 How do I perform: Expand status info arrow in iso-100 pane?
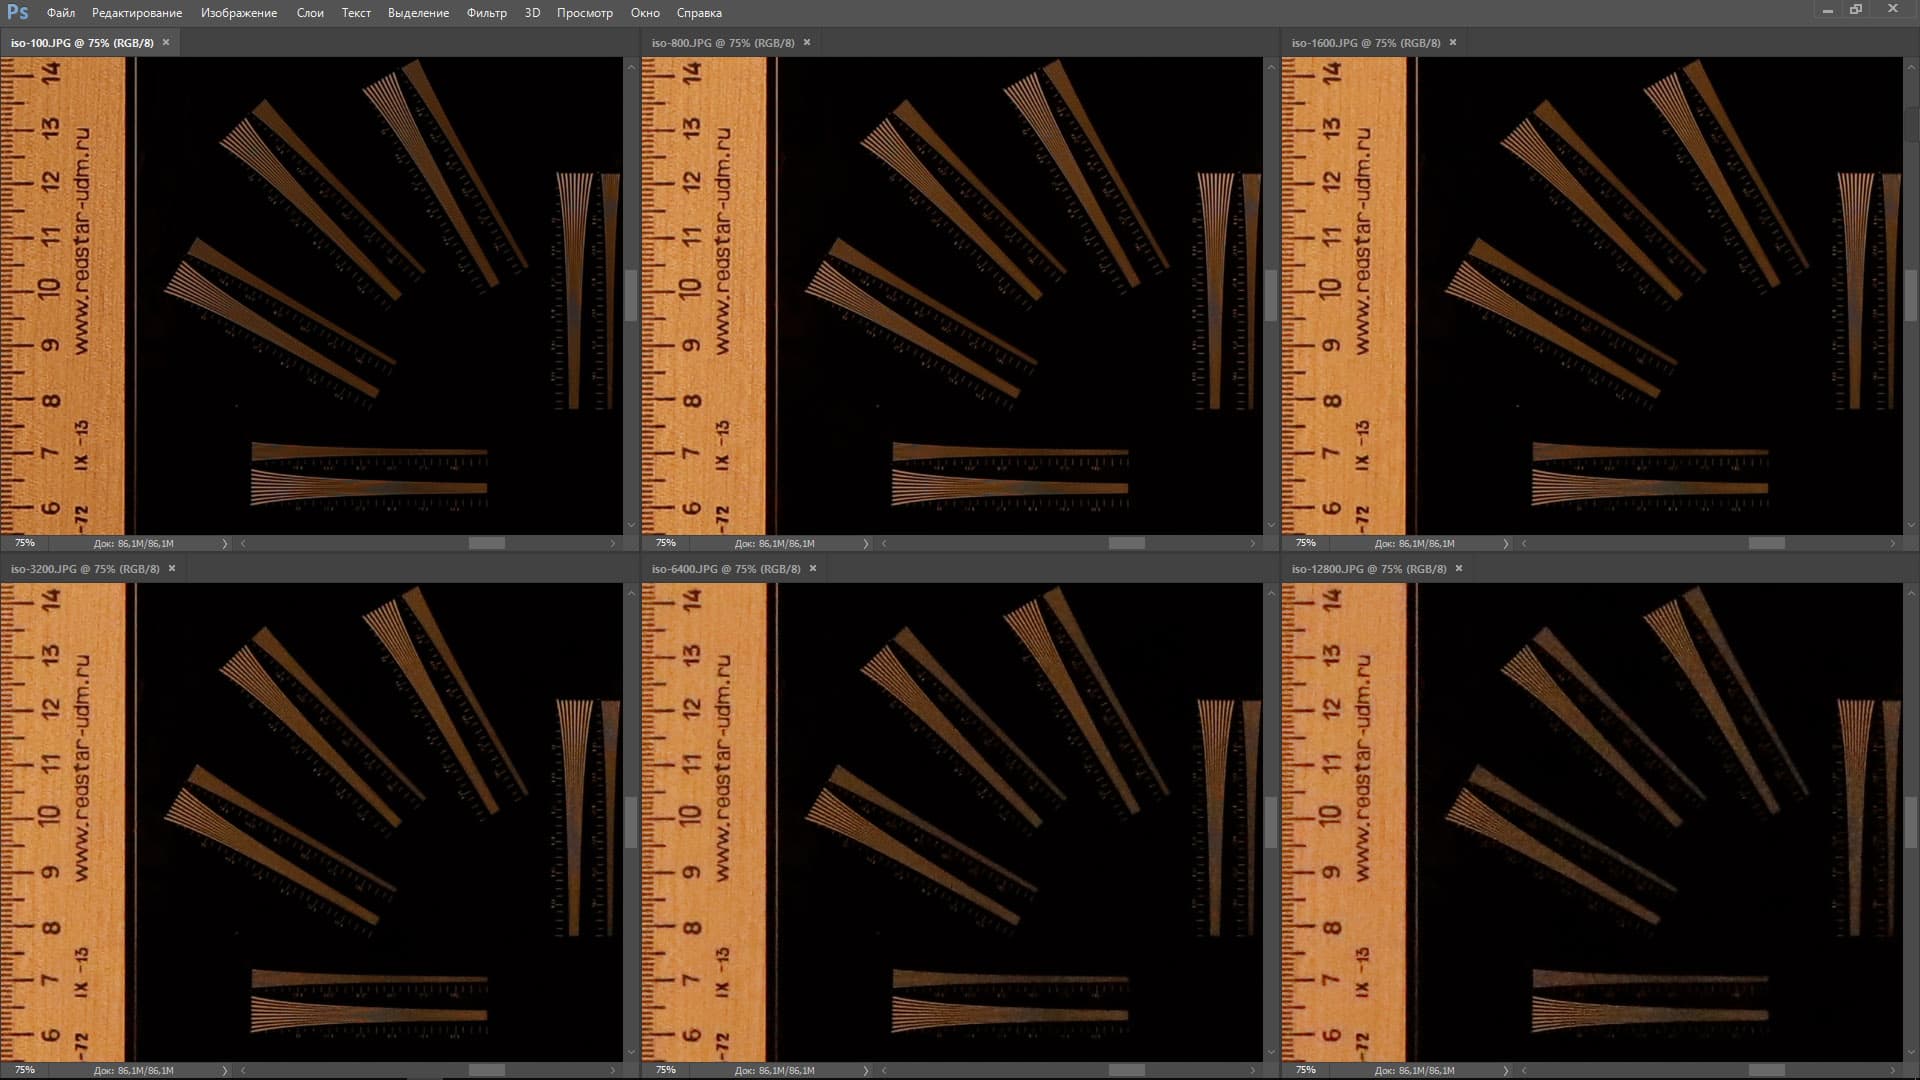tap(224, 543)
